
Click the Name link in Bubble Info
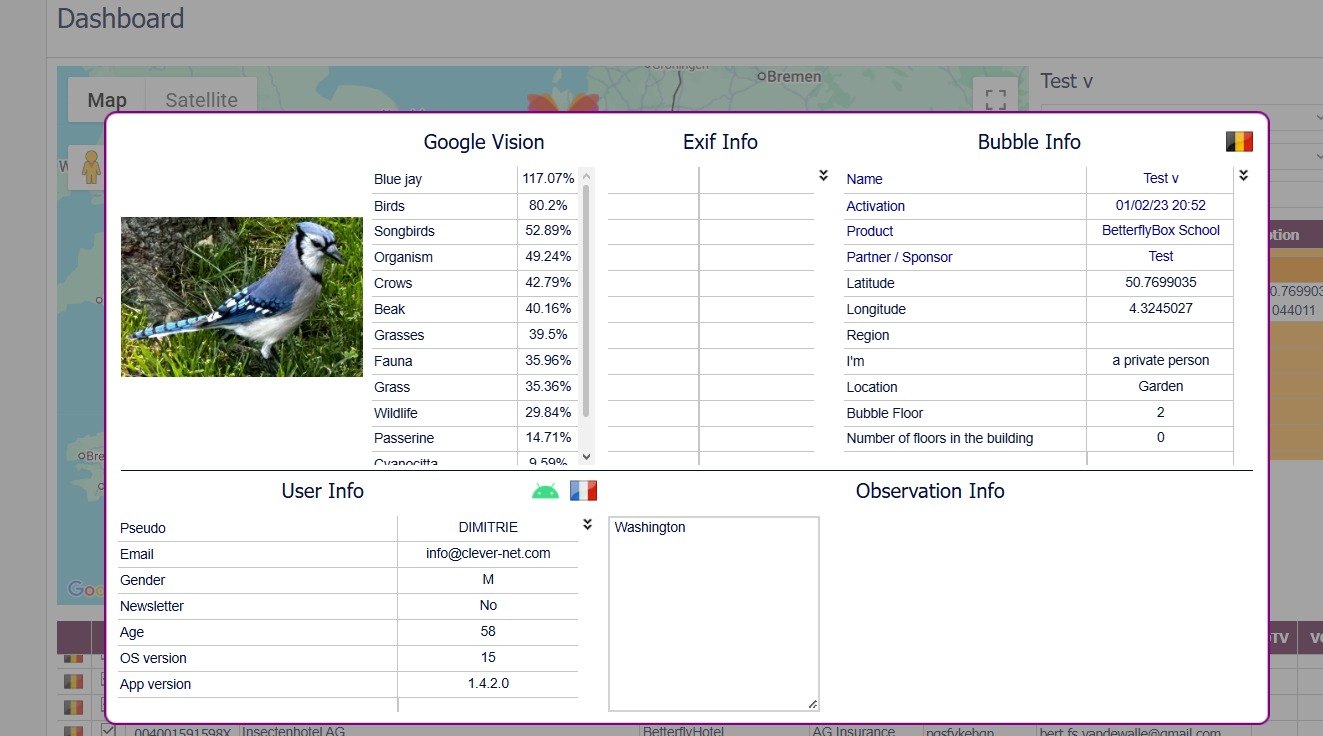click(x=864, y=179)
